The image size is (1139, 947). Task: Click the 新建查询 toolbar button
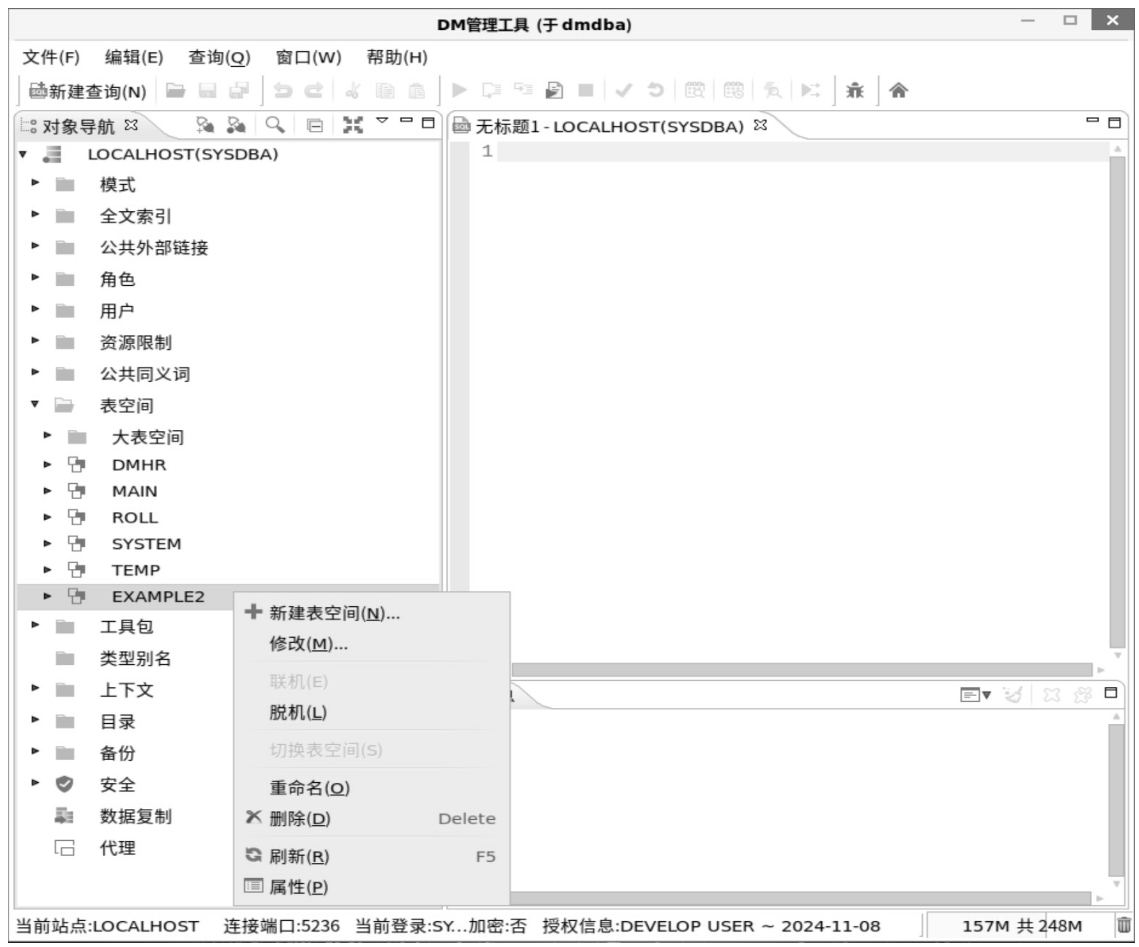pos(87,92)
